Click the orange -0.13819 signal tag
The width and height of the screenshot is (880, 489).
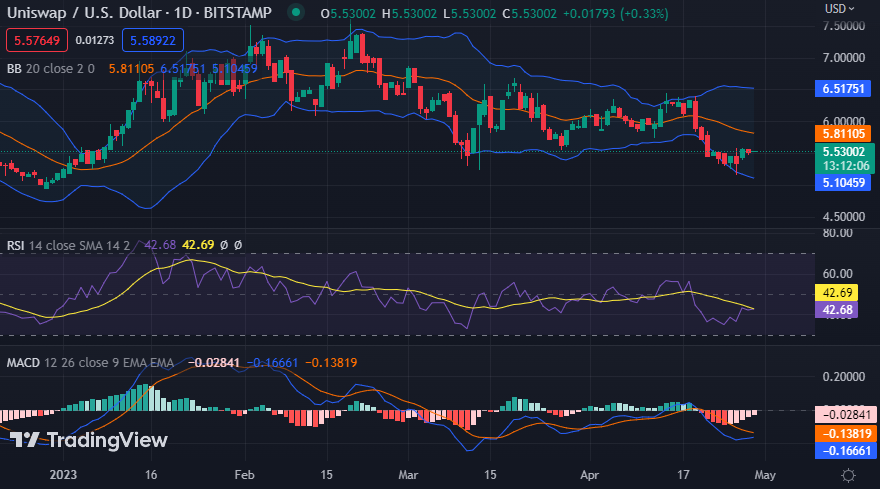845,433
